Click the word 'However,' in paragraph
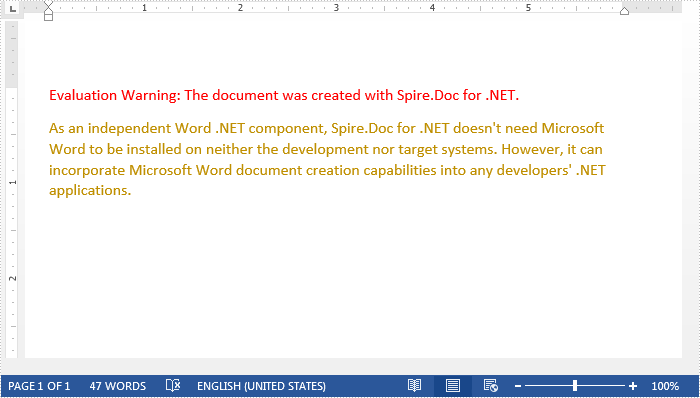The width and height of the screenshot is (700, 398). tap(532, 149)
